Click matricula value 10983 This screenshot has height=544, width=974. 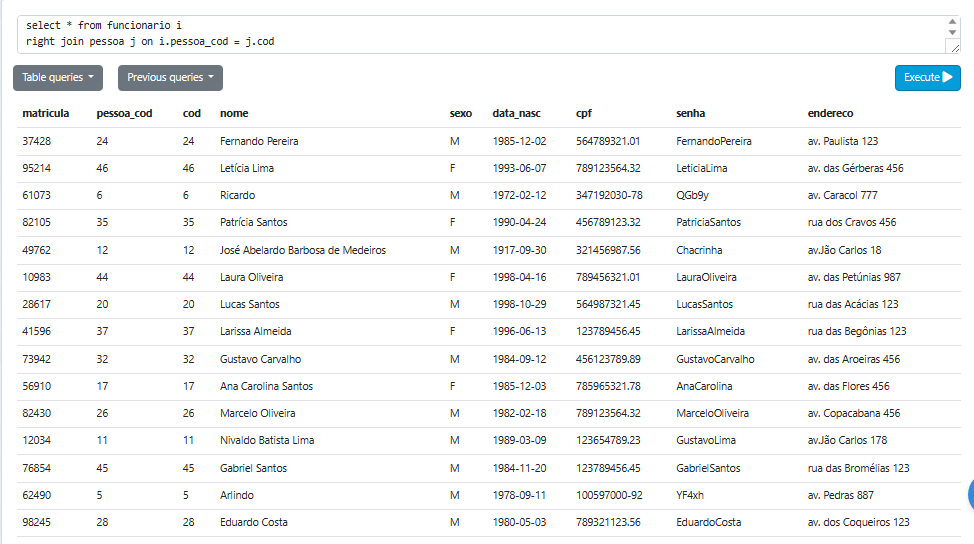tap(37, 277)
